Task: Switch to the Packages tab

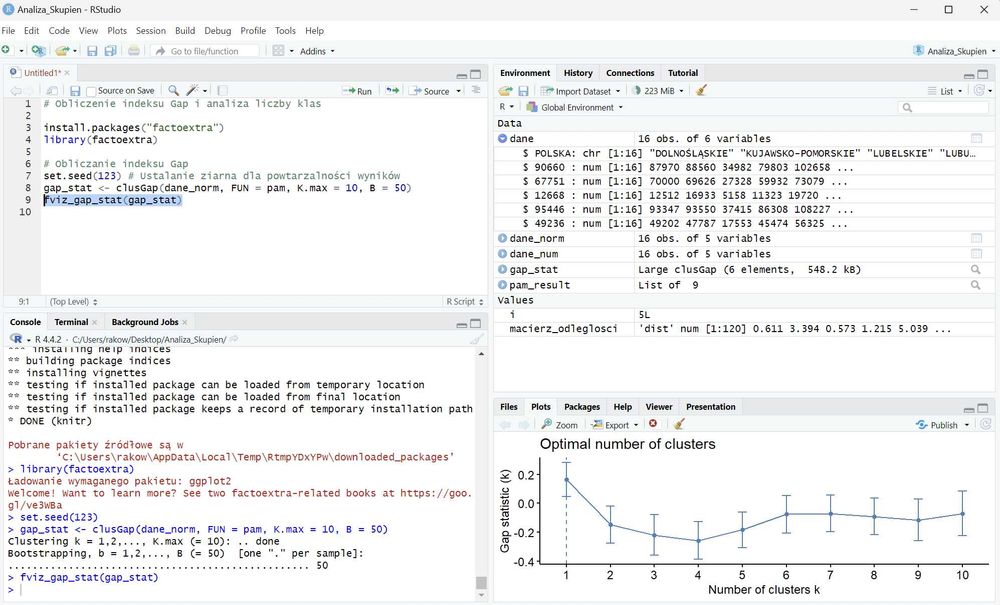Action: 582,407
